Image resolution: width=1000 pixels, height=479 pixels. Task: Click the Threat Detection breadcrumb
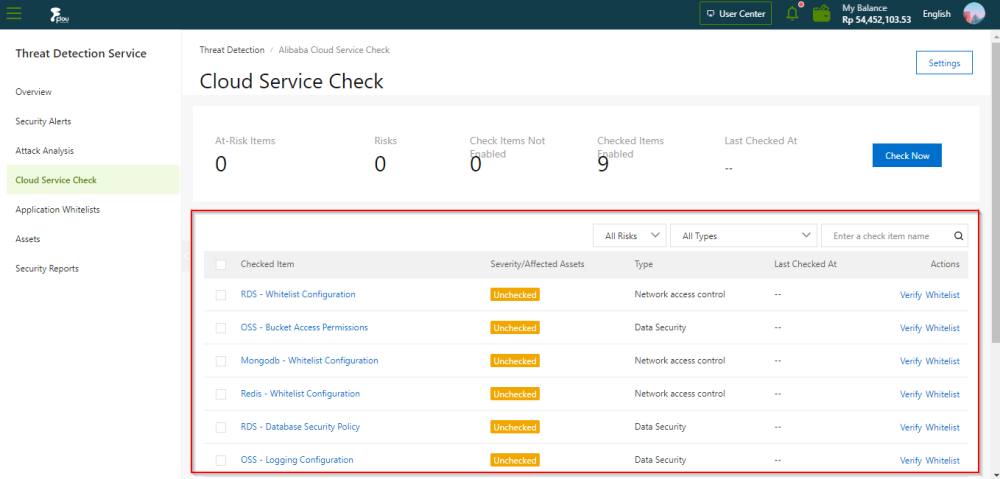point(232,50)
